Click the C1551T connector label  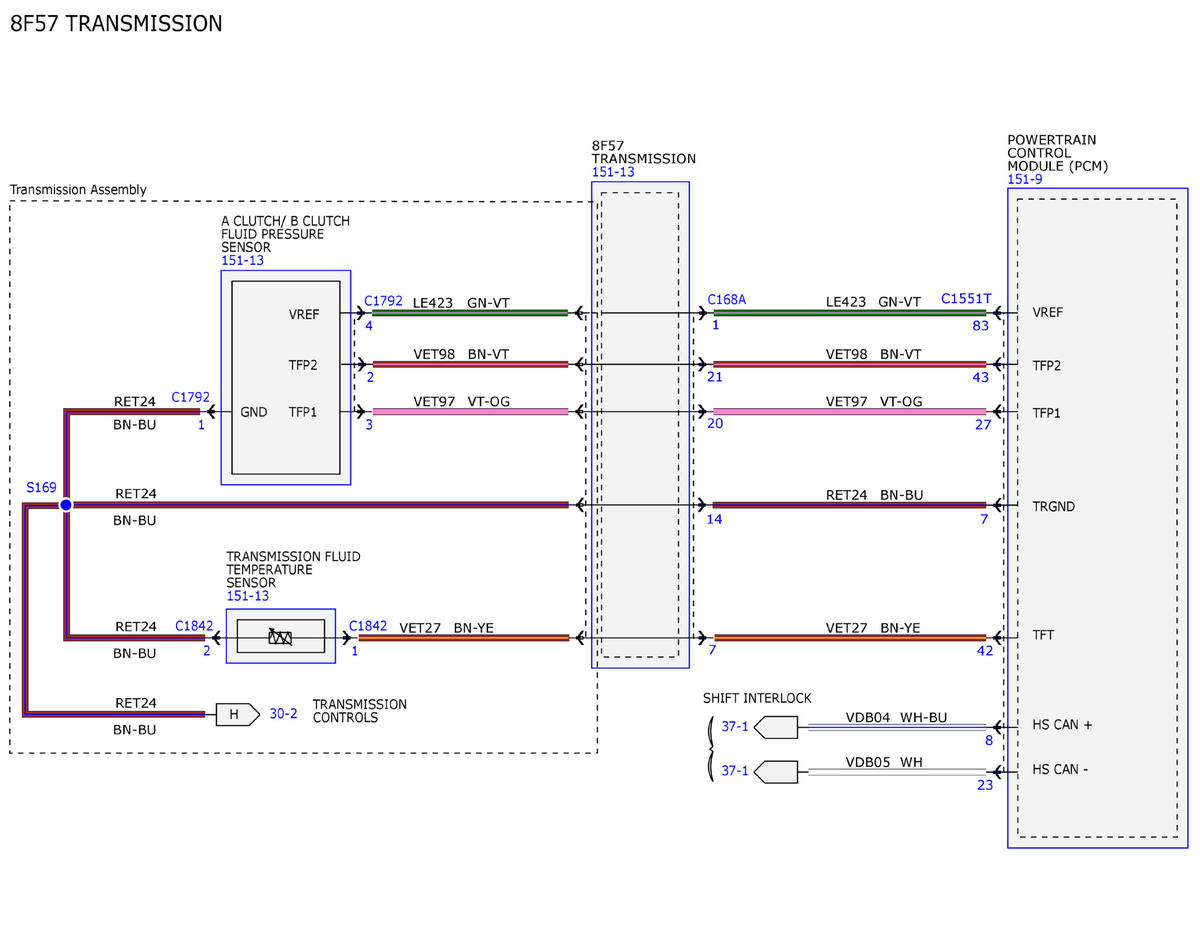click(x=966, y=299)
